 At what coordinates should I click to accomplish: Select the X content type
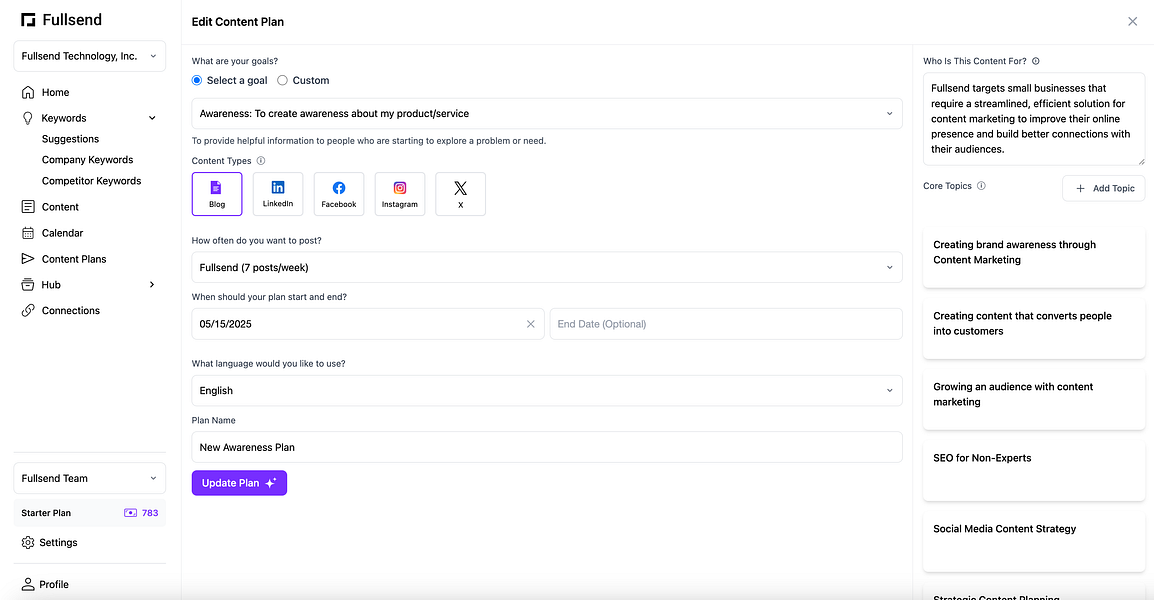tap(461, 194)
